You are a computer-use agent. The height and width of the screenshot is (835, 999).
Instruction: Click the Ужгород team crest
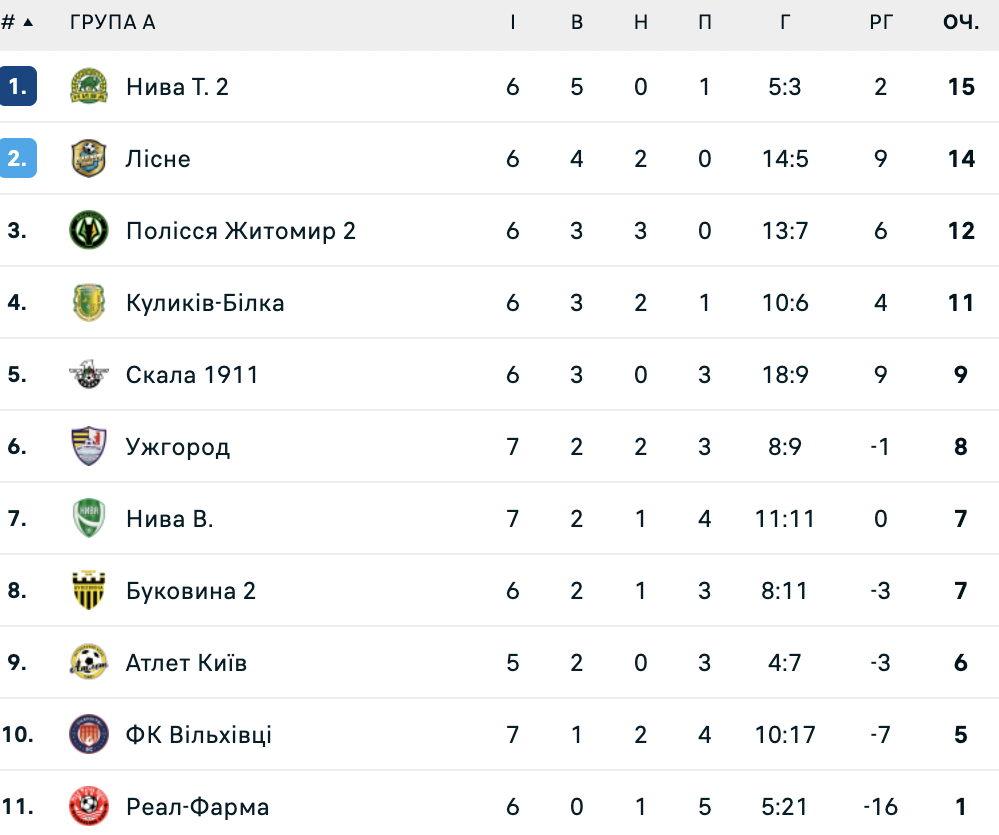pos(89,447)
